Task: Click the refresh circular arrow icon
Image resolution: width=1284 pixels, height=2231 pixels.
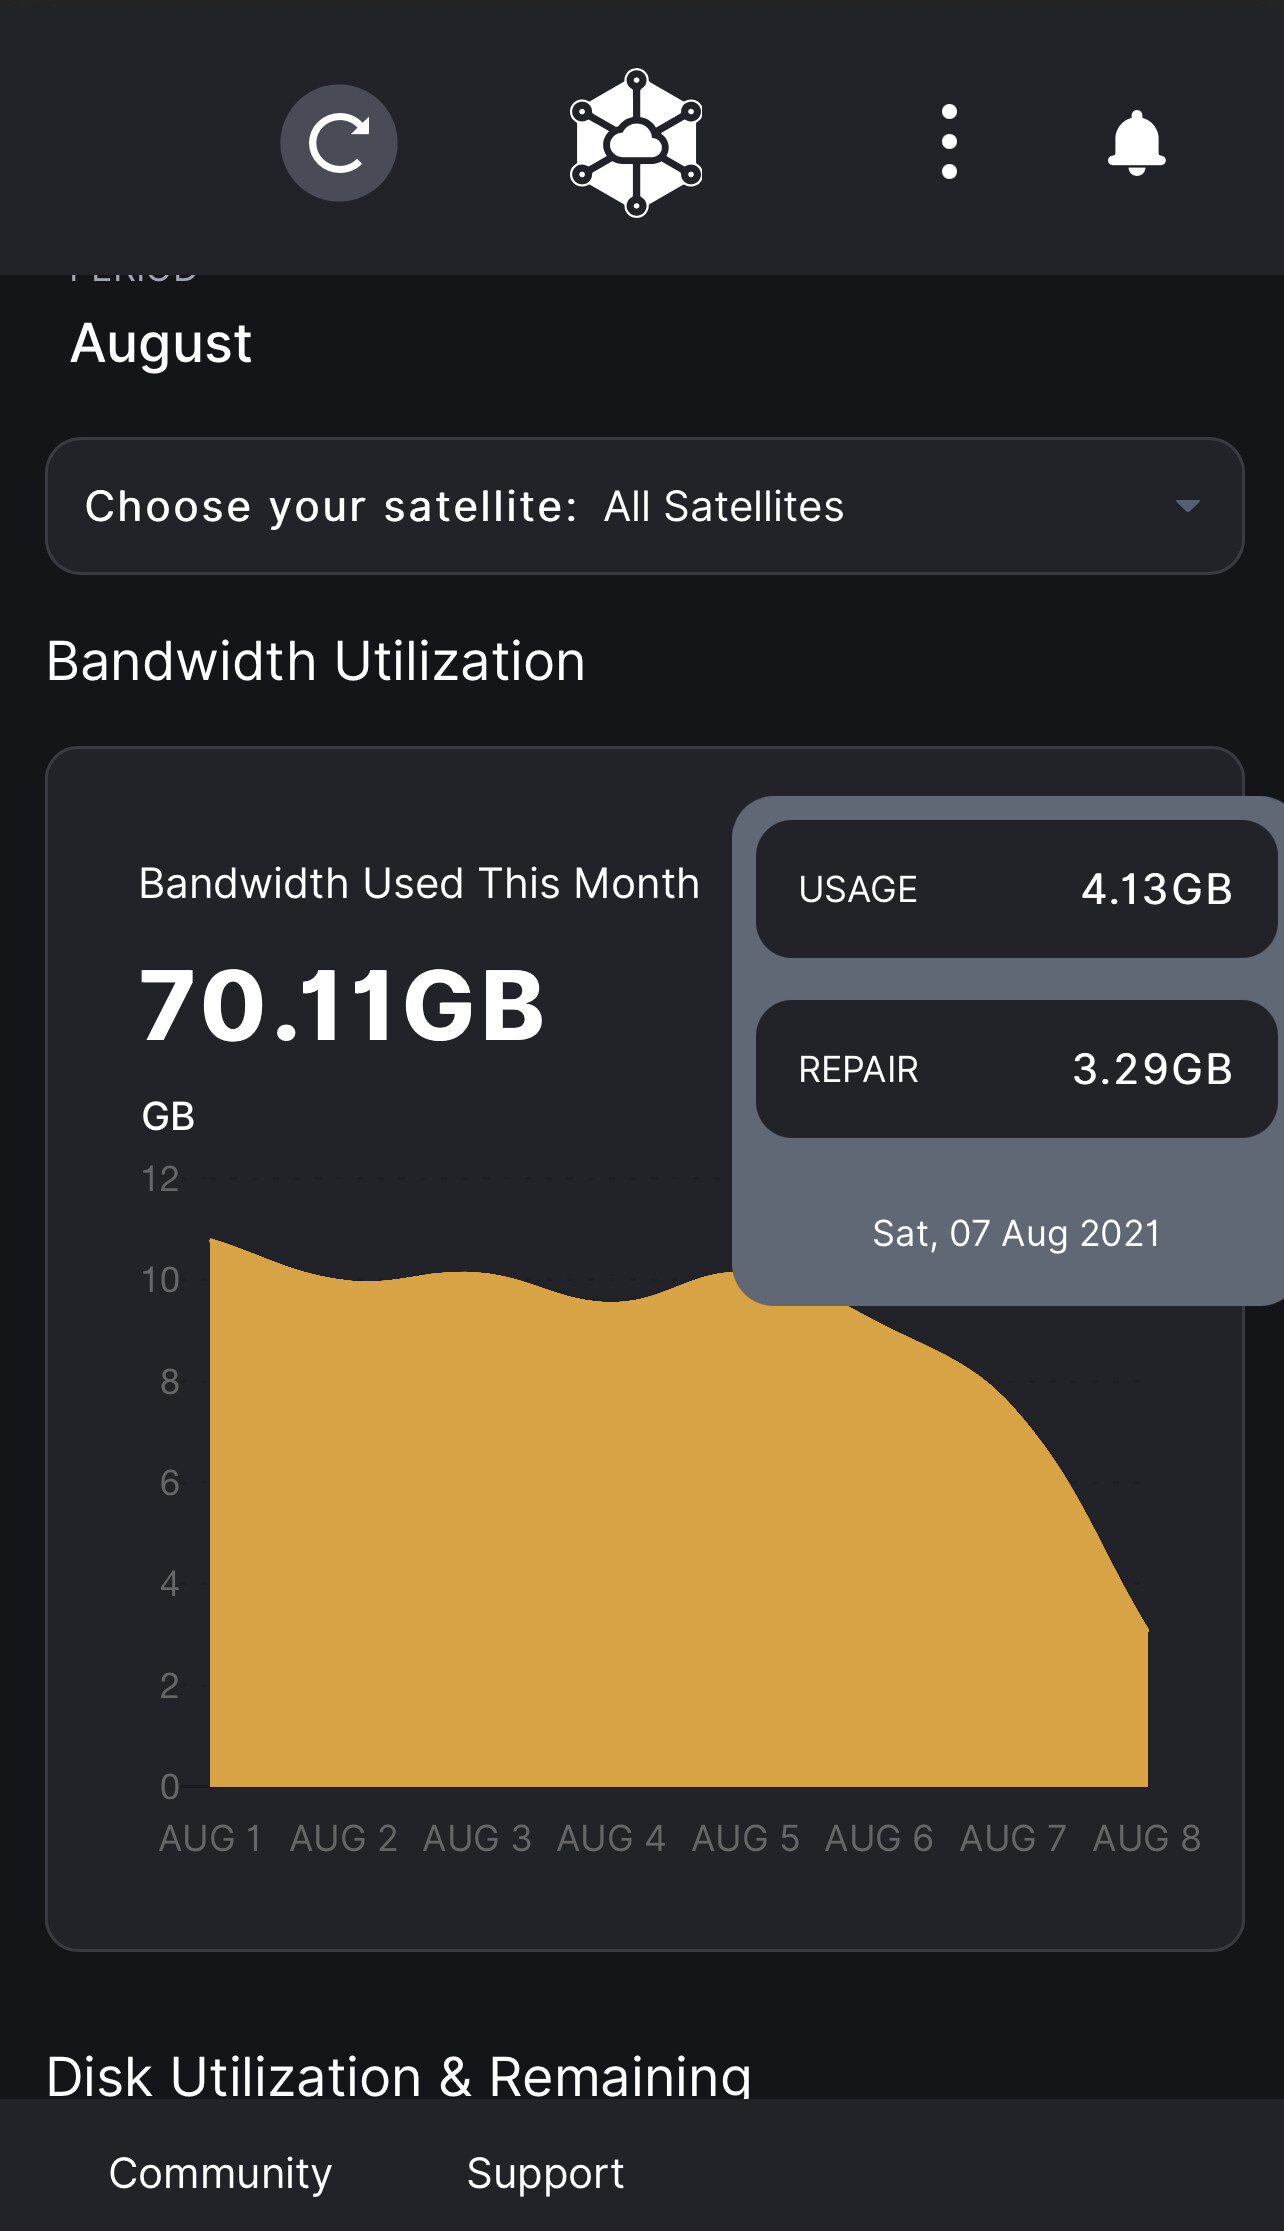Action: (338, 143)
